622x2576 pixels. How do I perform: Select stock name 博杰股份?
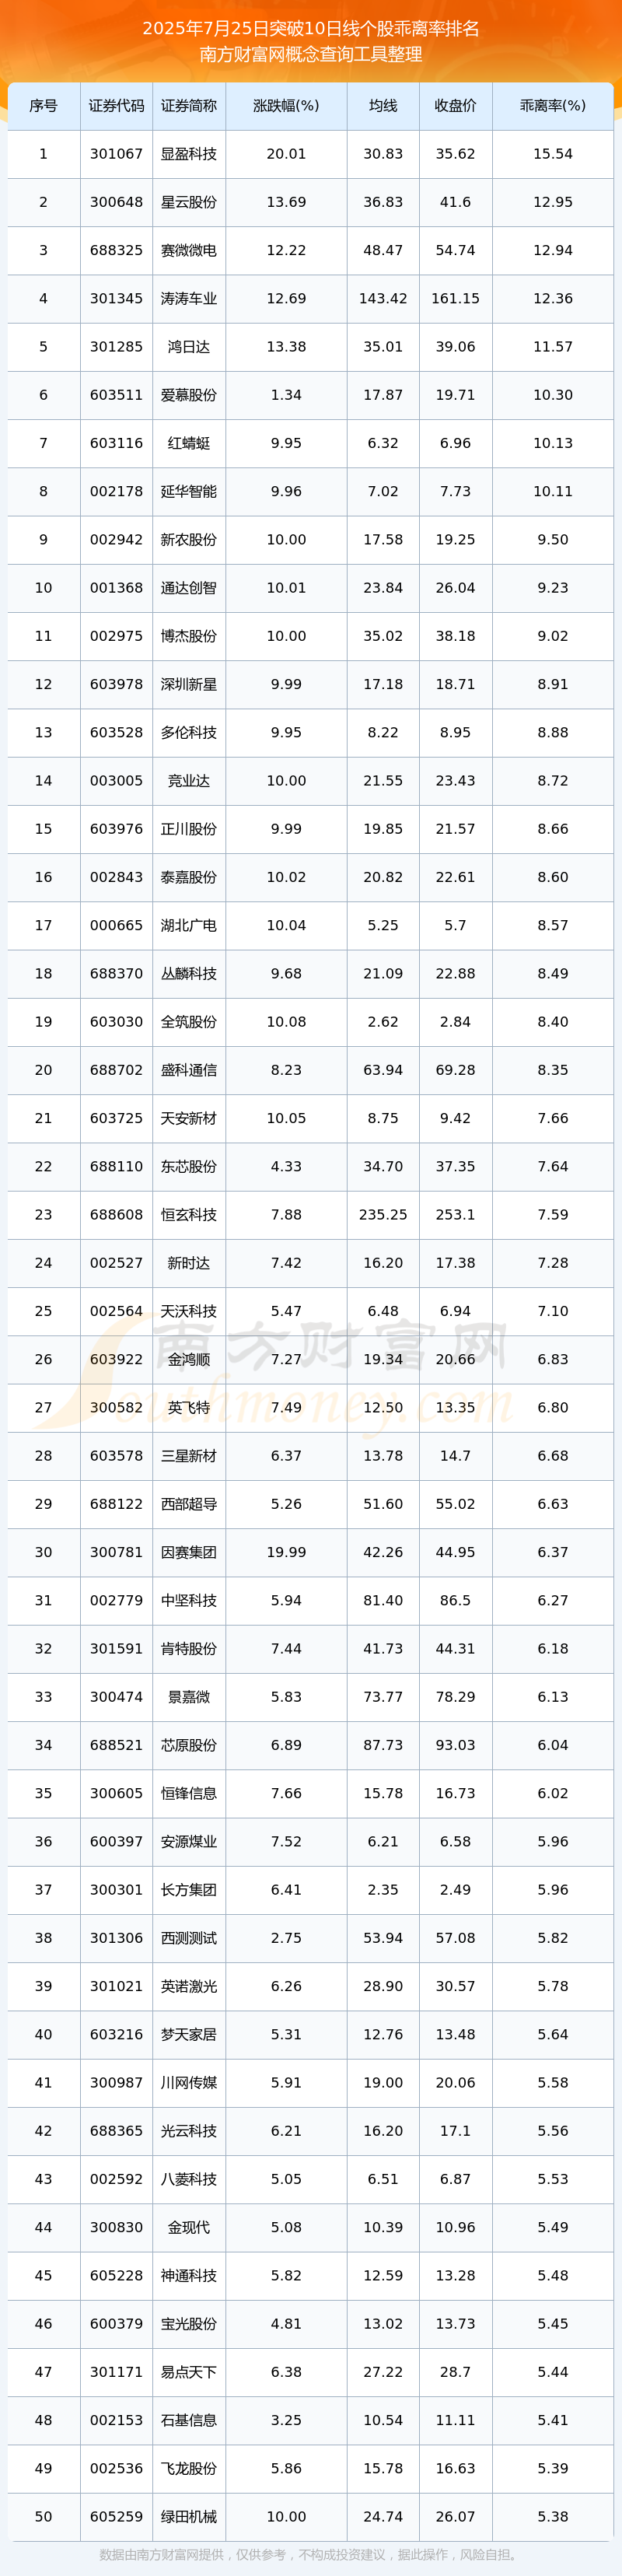click(189, 636)
